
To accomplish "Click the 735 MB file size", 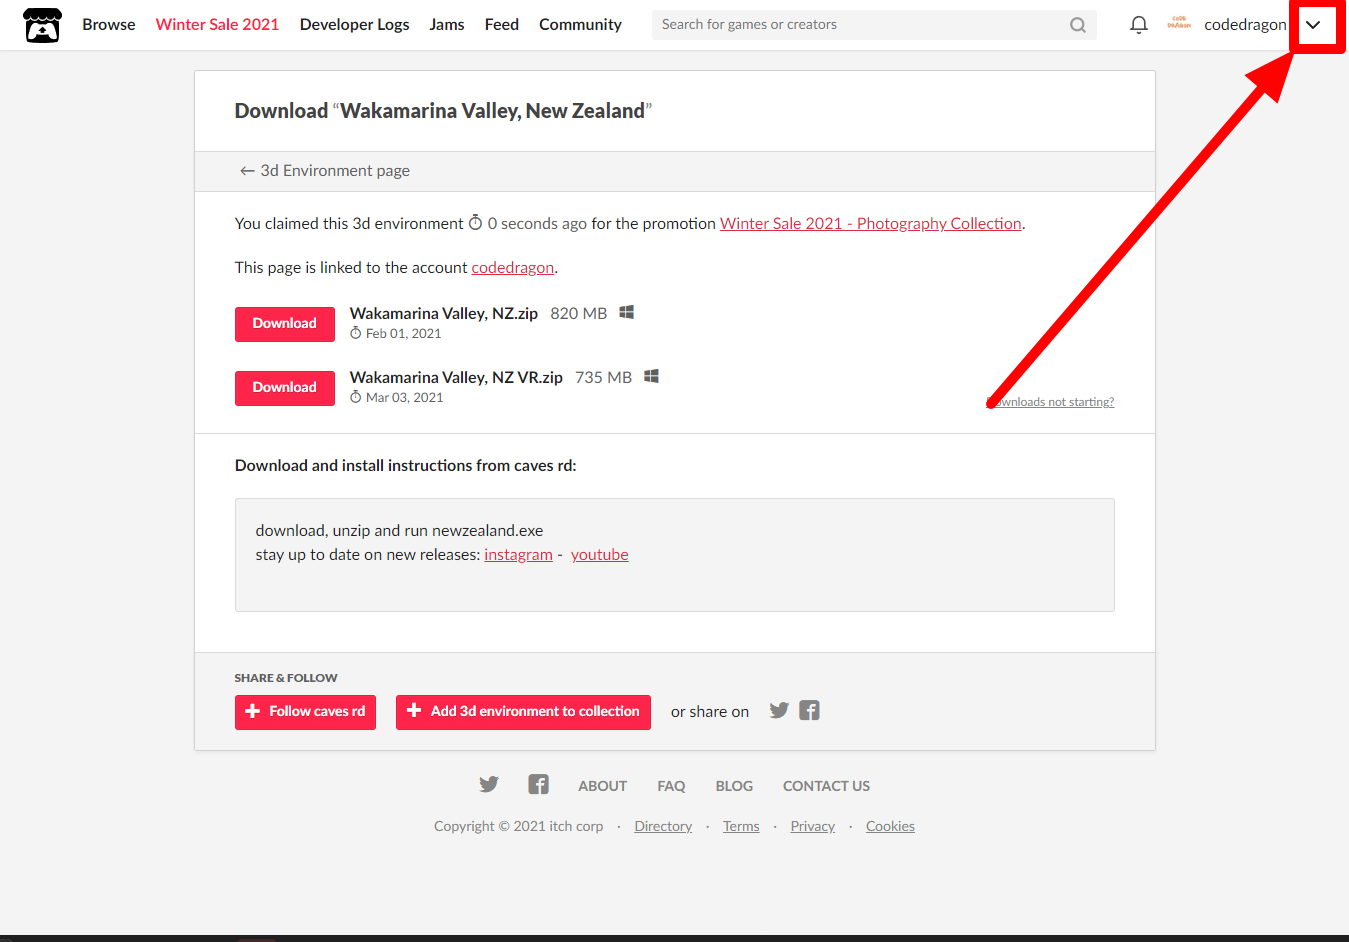I will click(603, 378).
